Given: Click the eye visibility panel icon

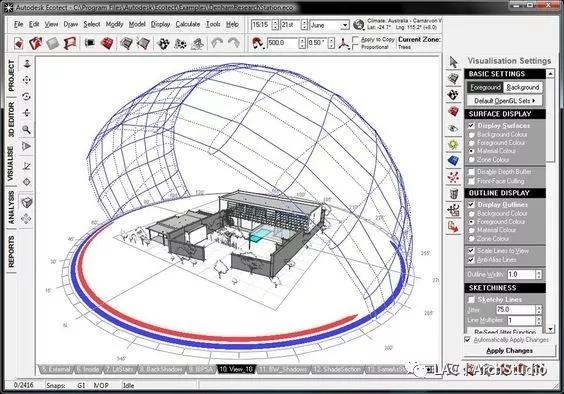Looking at the screenshot, I should (453, 128).
